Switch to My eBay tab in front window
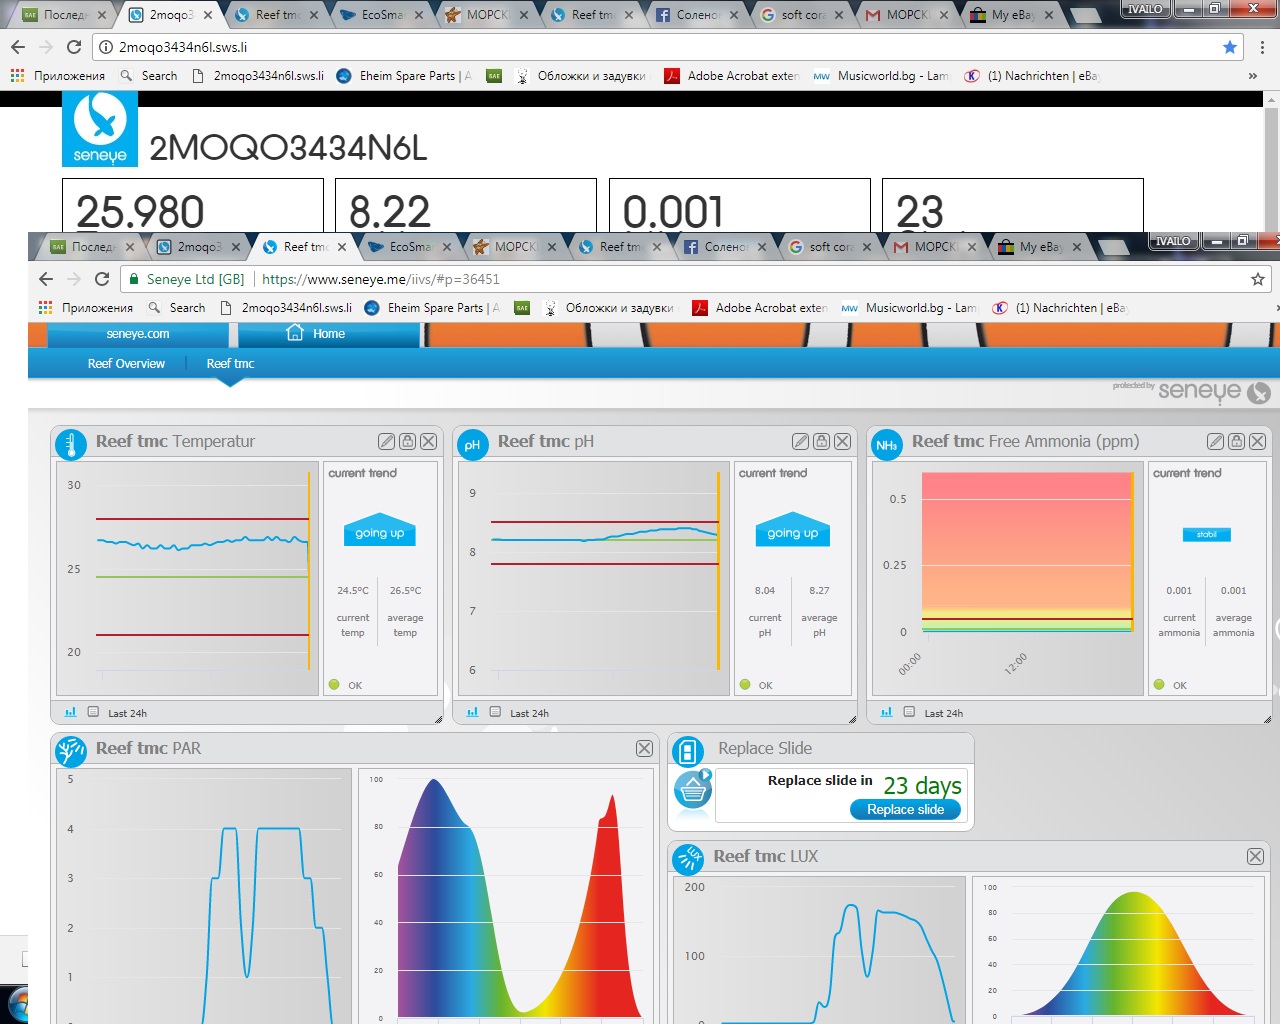Viewport: 1280px width, 1024px height. (1038, 247)
